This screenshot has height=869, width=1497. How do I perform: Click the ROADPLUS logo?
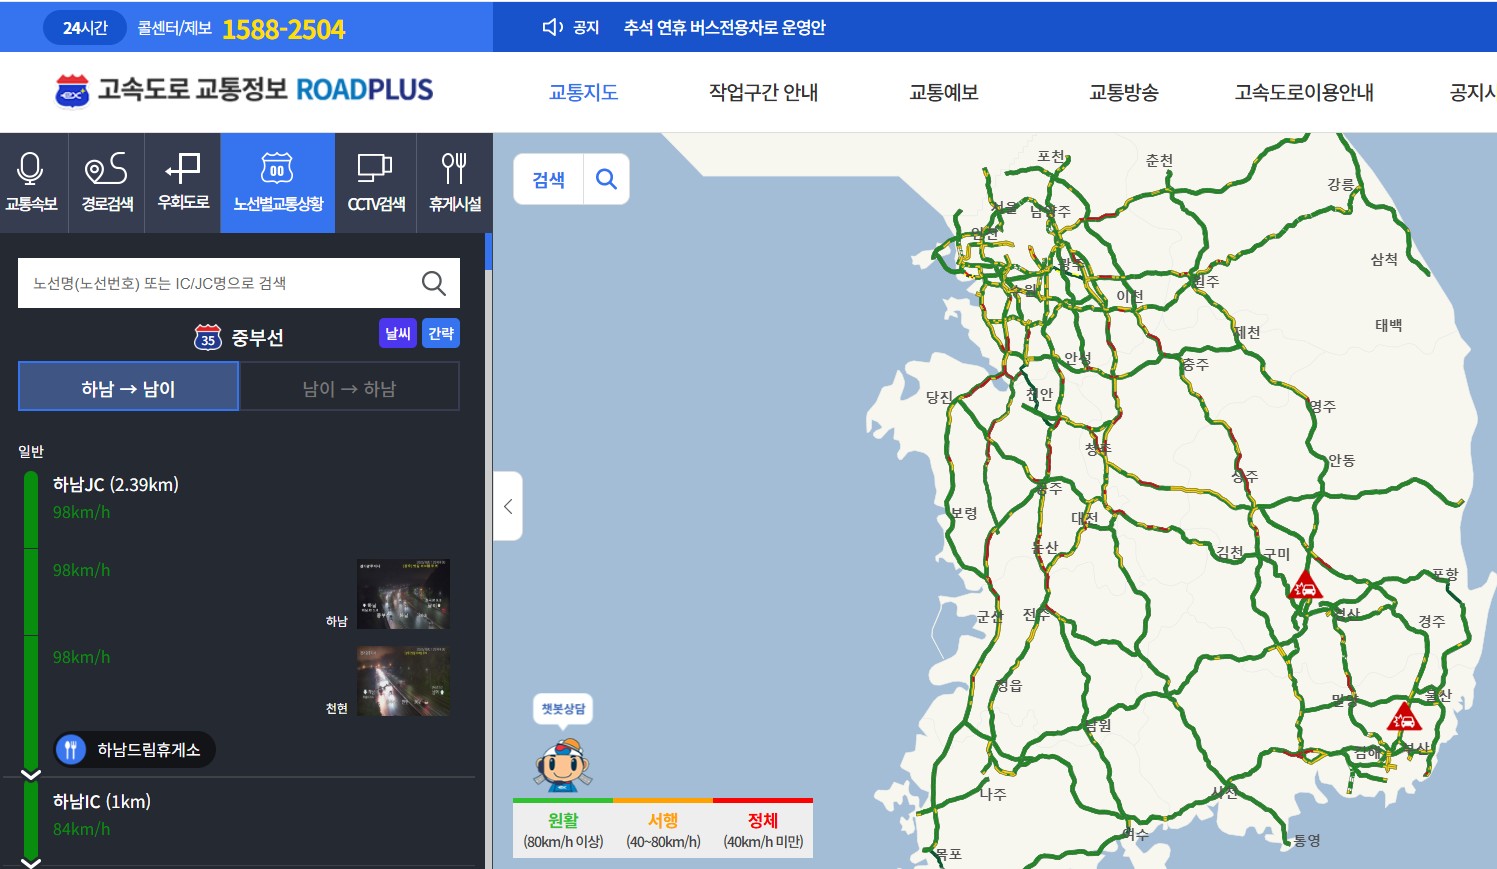(244, 90)
